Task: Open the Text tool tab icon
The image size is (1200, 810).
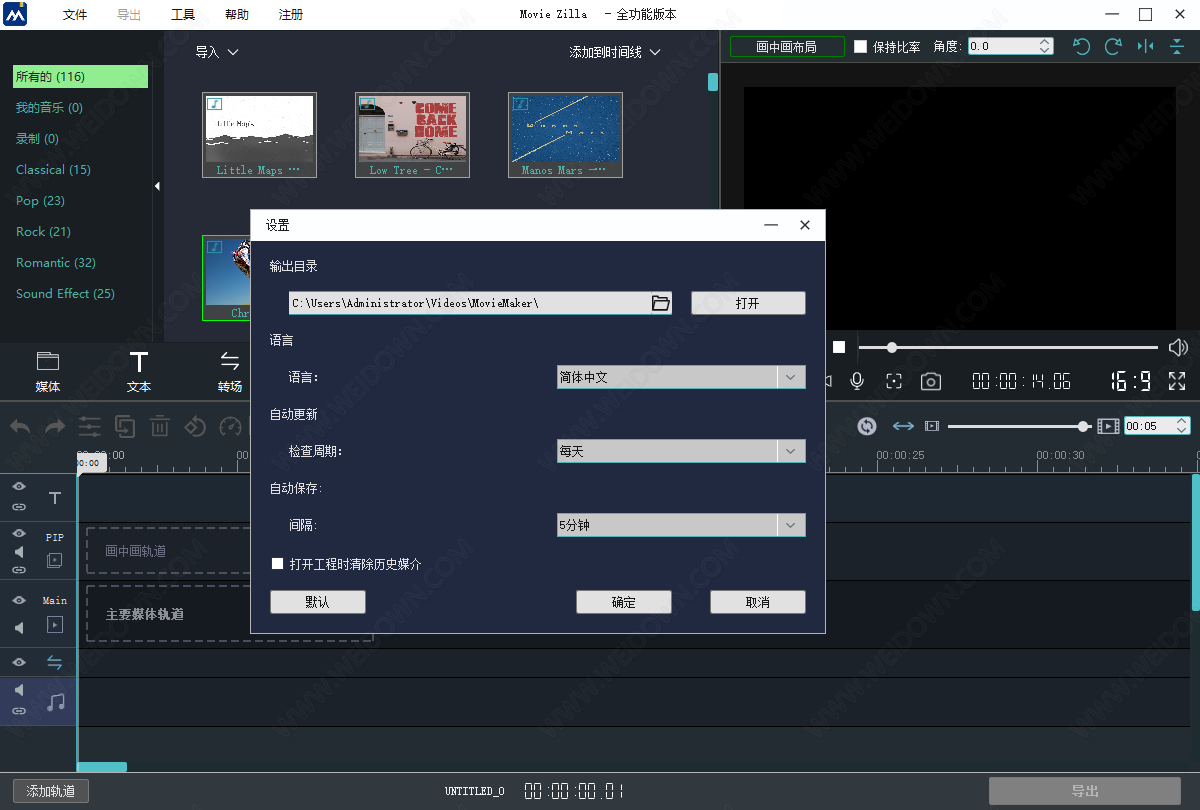Action: point(139,370)
